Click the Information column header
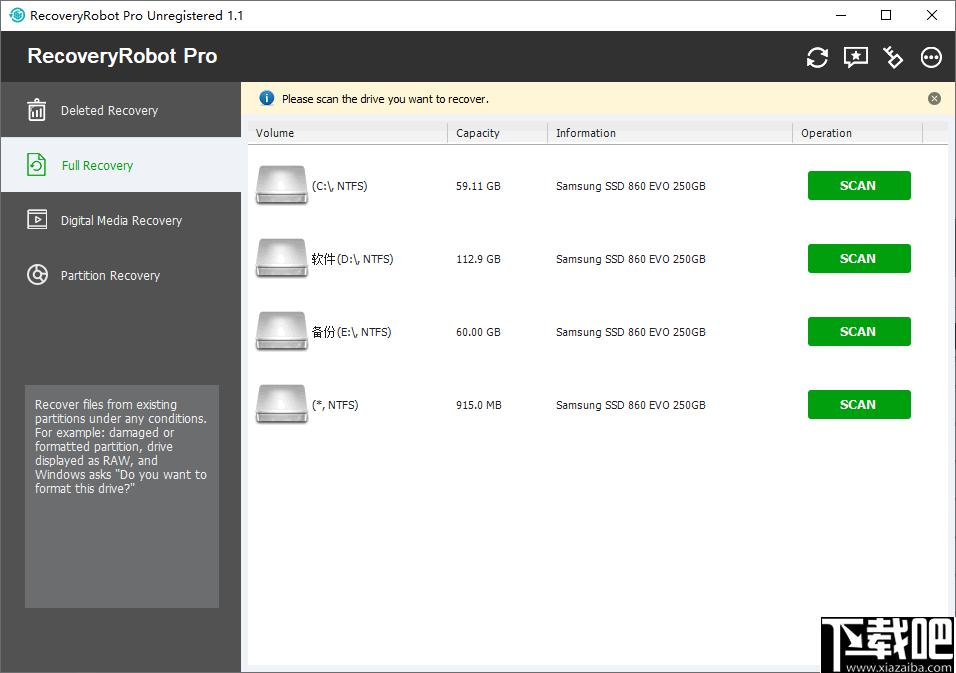The width and height of the screenshot is (956, 673). [x=670, y=133]
